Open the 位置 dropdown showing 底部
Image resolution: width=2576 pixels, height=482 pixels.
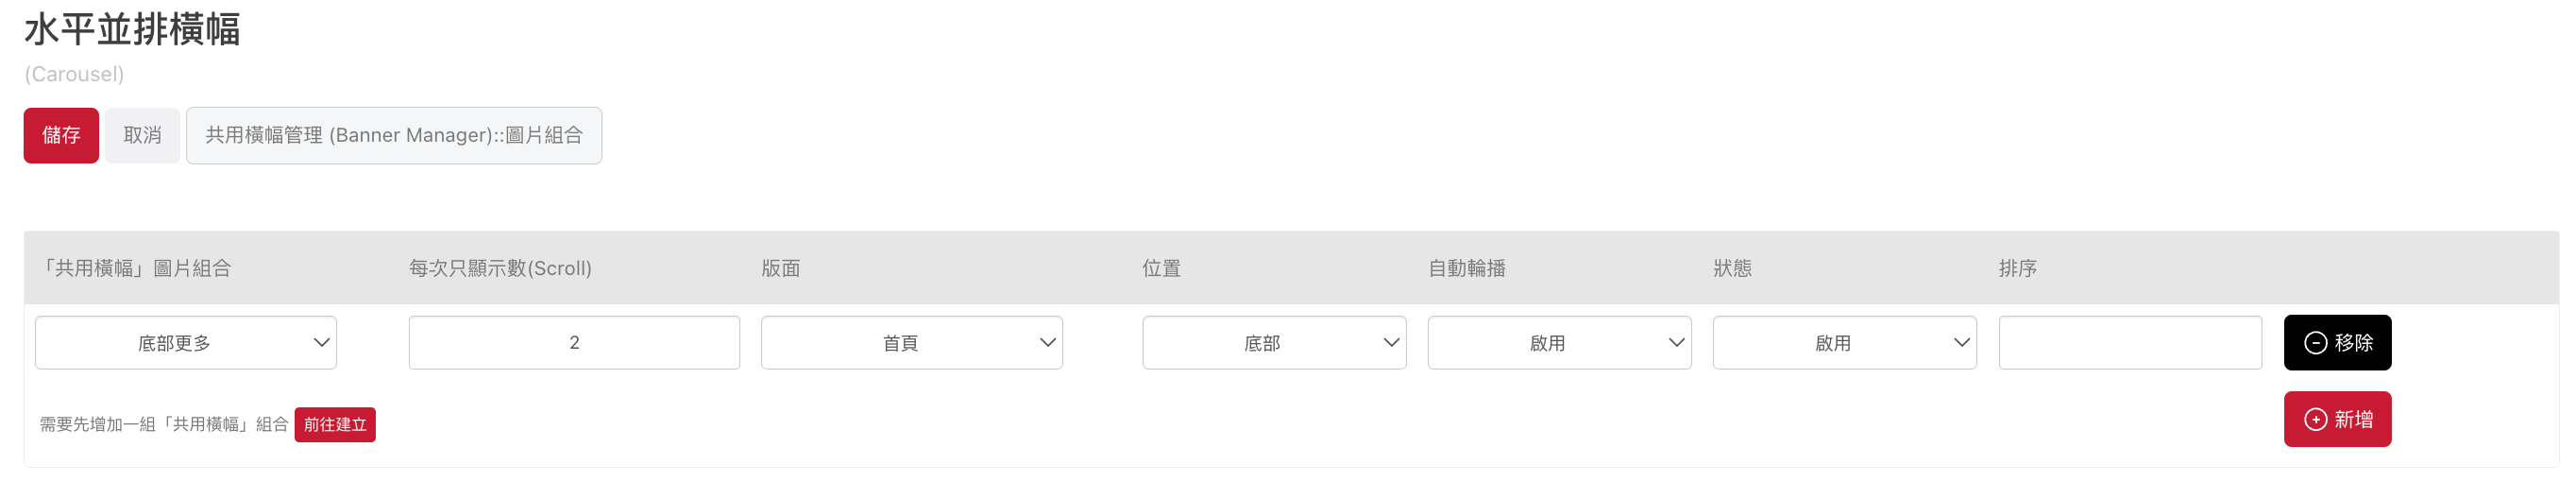1274,343
